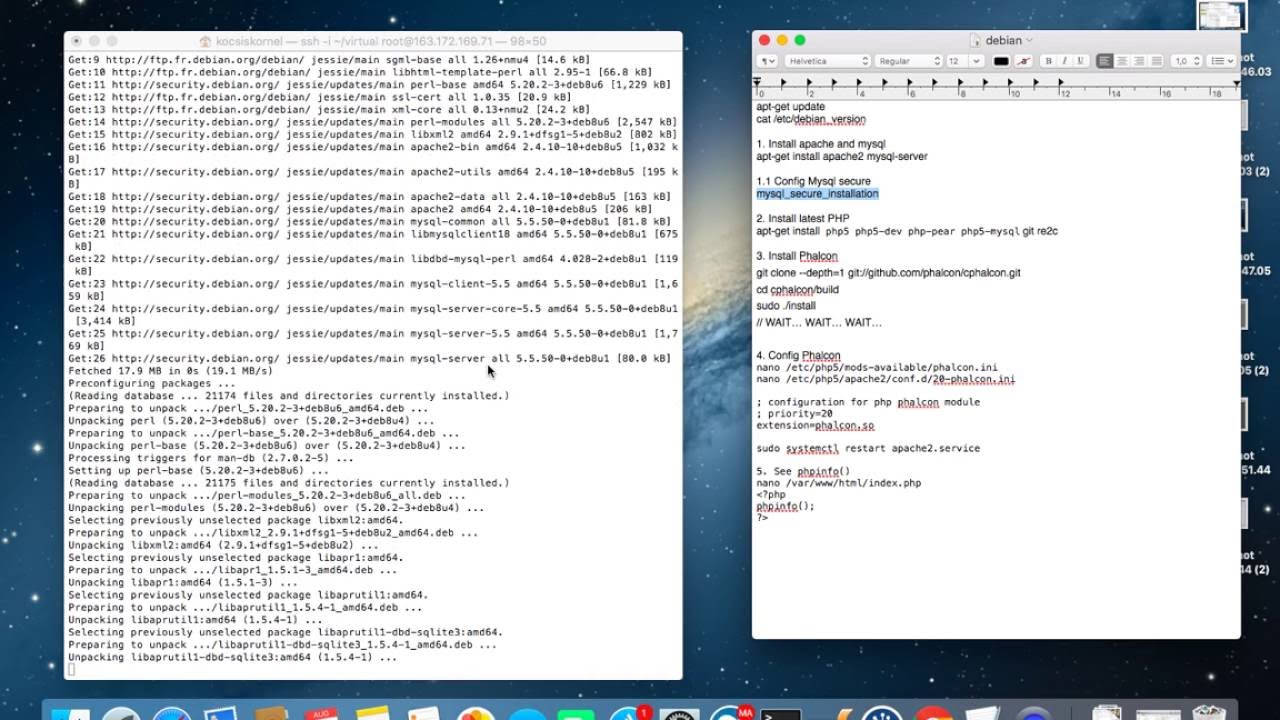Click the right margin marker on ruler

point(1237,85)
